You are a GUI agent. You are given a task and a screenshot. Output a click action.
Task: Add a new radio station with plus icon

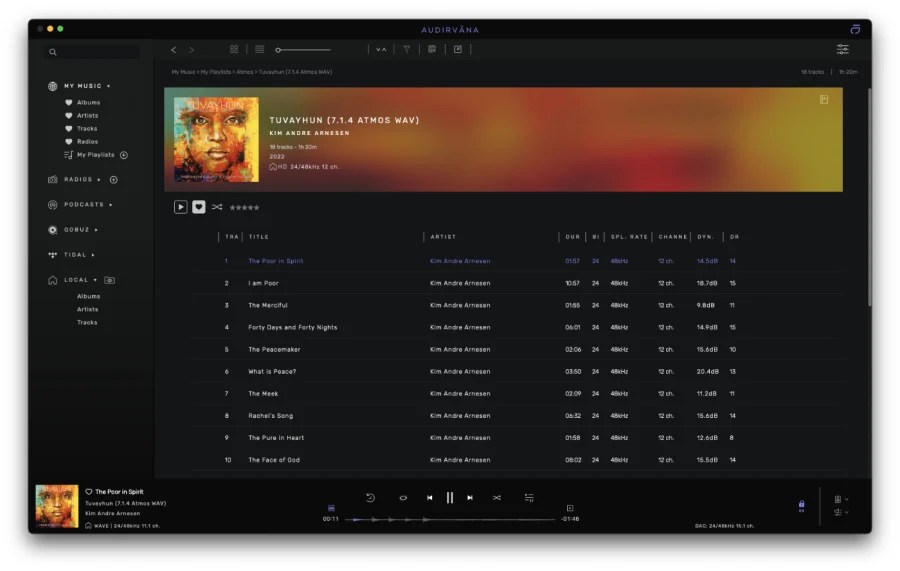pos(113,180)
